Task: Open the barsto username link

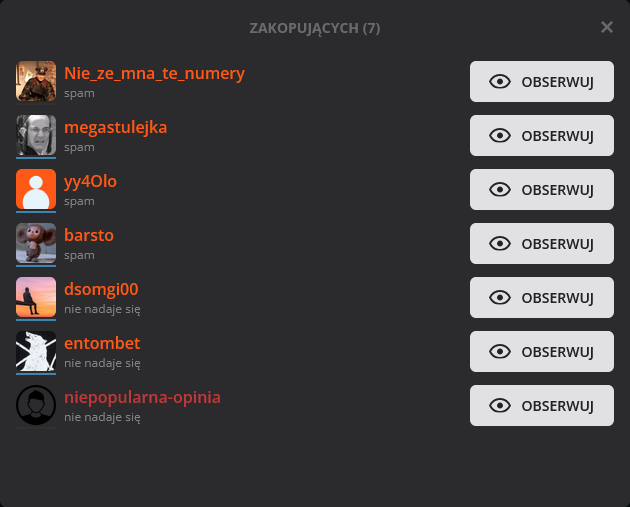Action: click(89, 235)
